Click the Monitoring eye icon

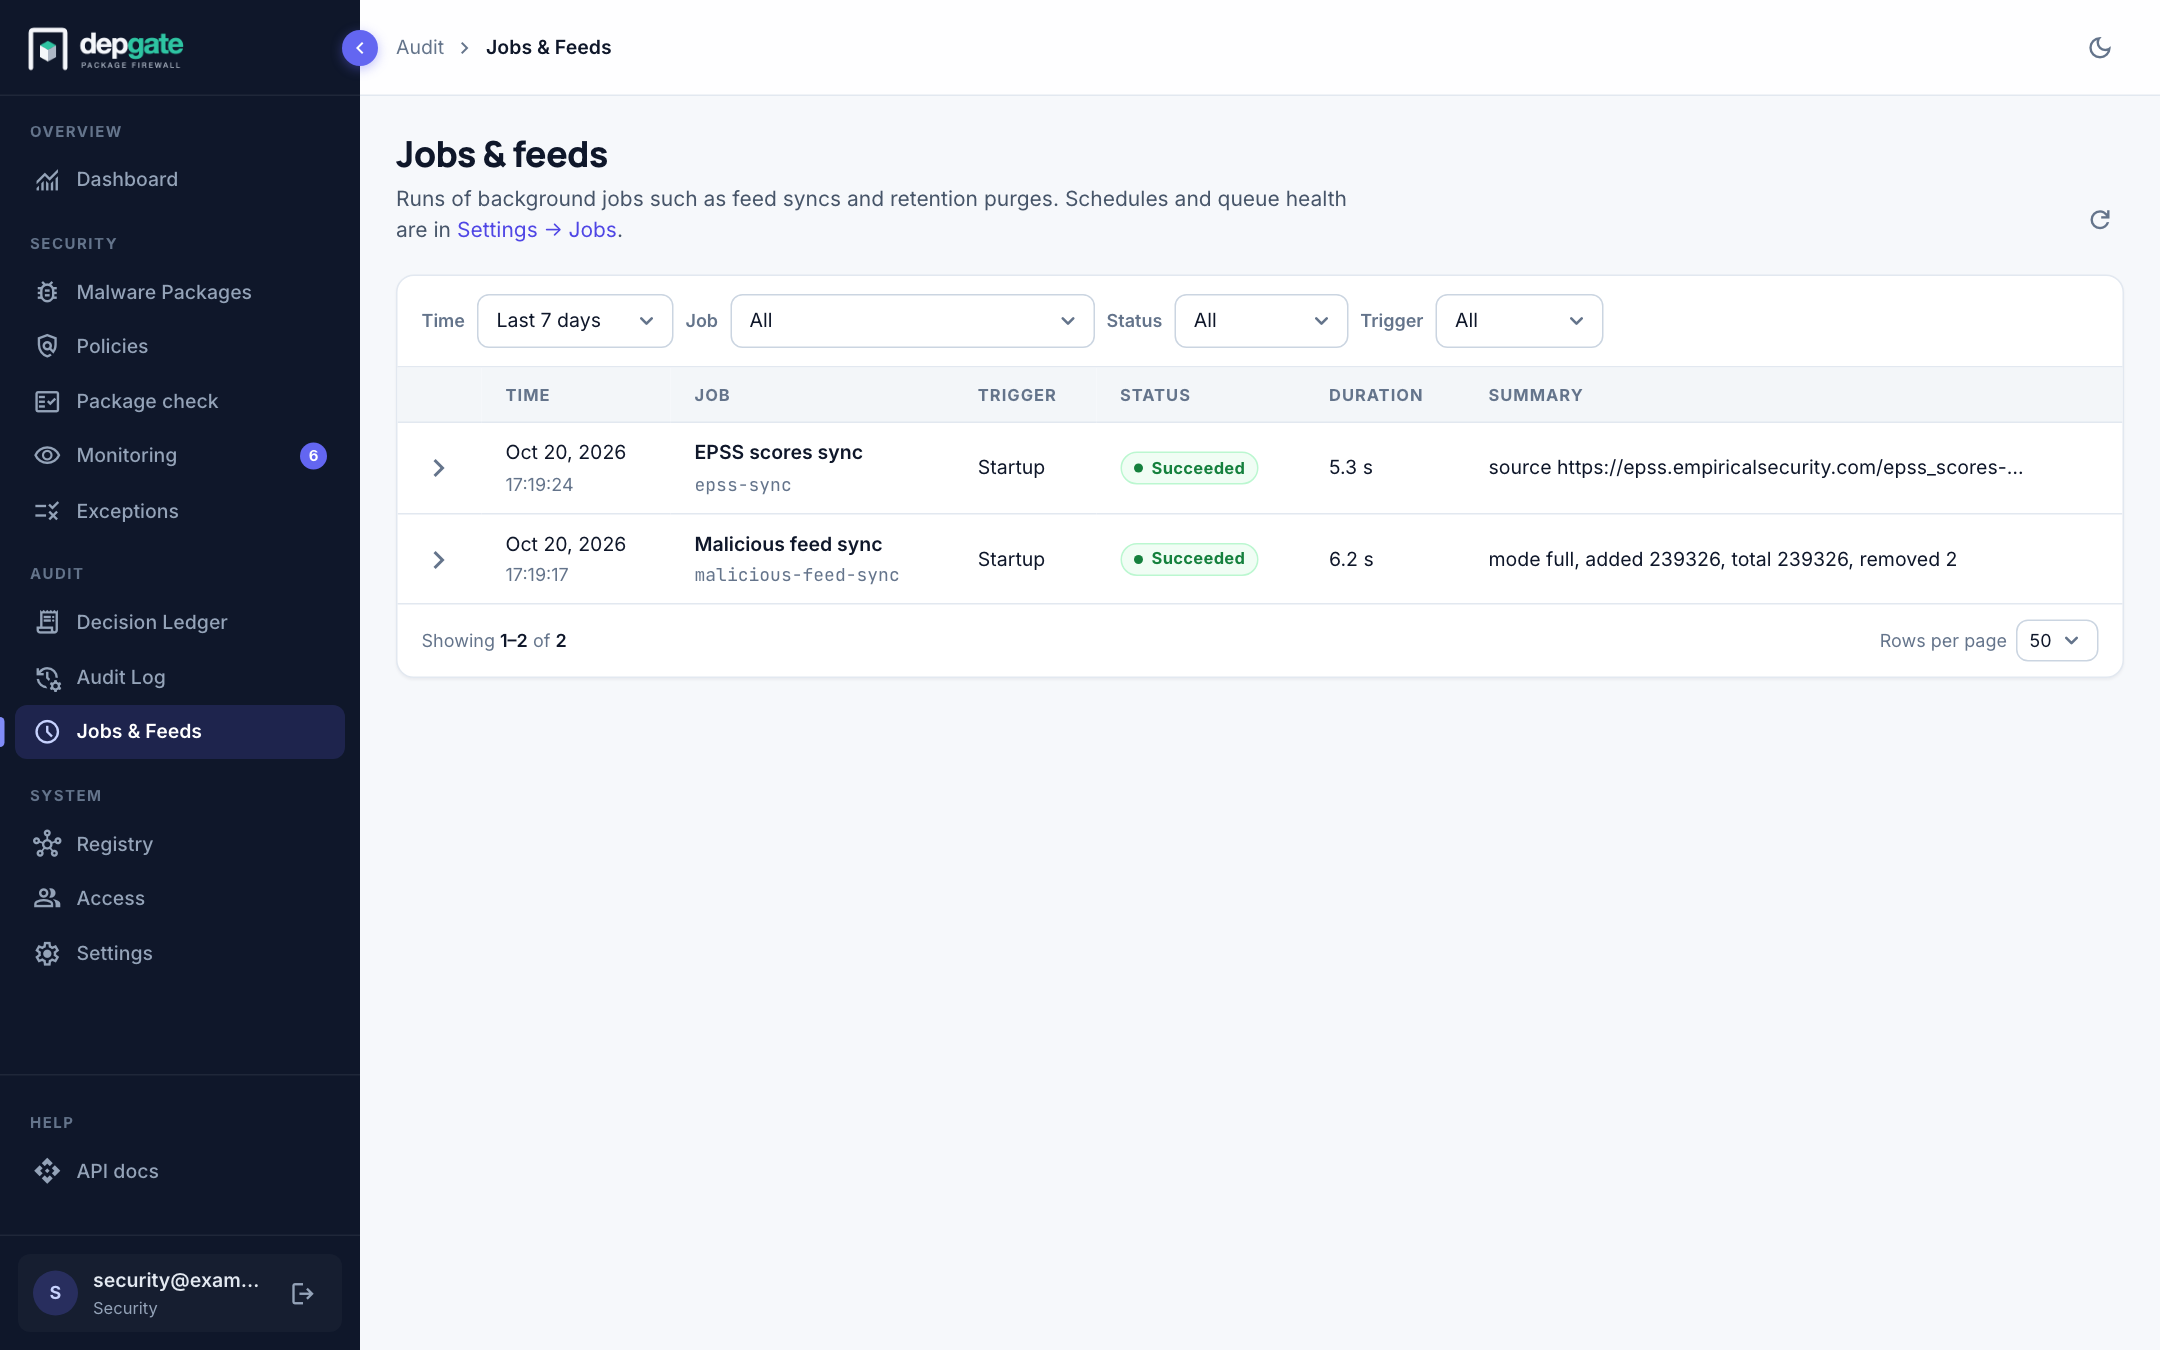point(47,455)
